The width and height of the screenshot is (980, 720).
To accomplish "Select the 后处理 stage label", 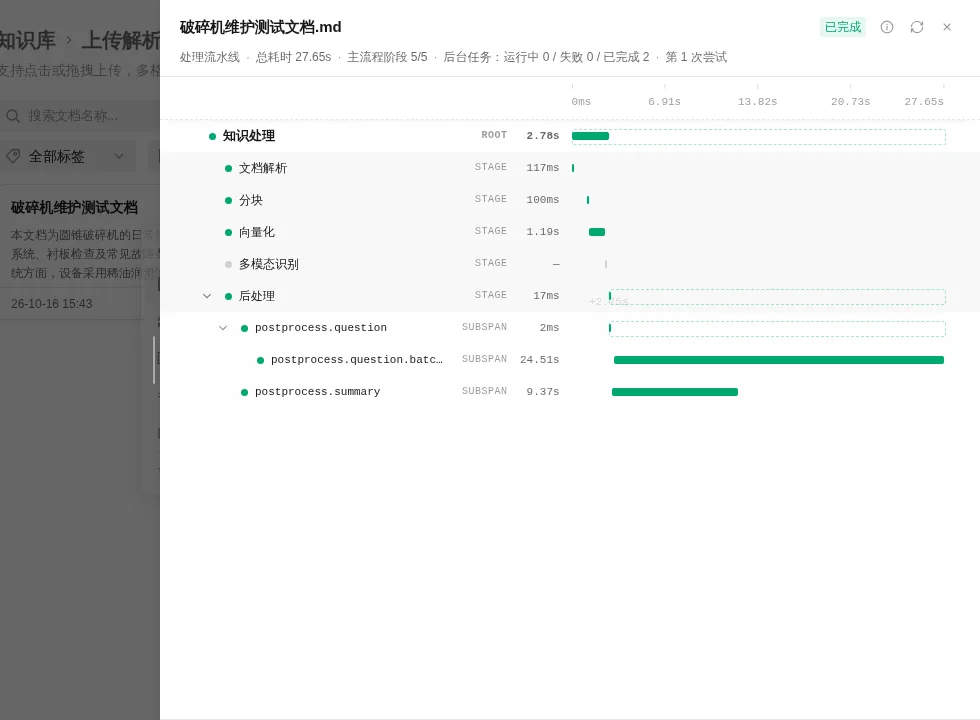I will point(257,296).
